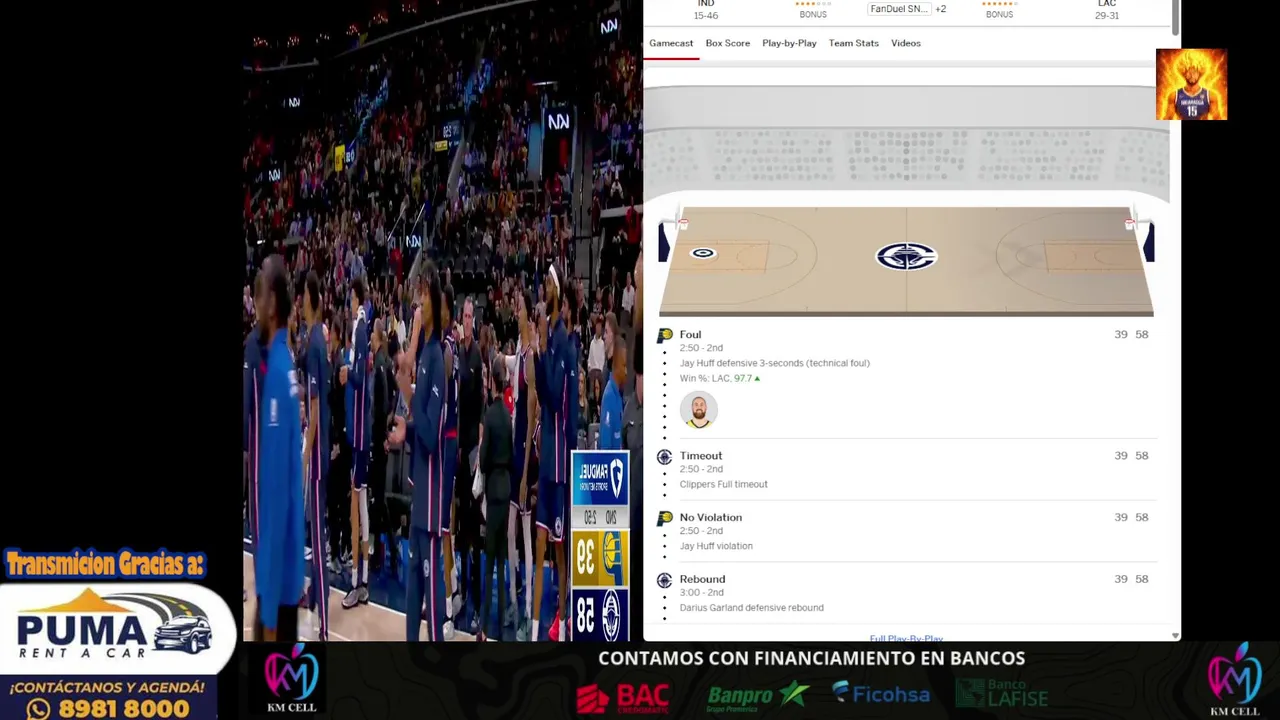The width and height of the screenshot is (1280, 720).
Task: Switch to the Team Stats tab
Action: click(x=853, y=43)
